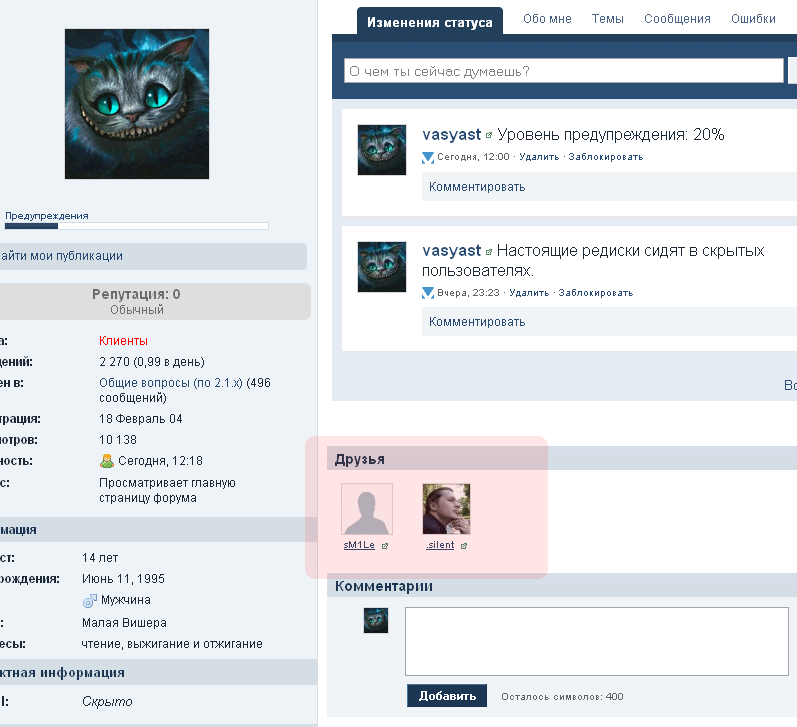Block the status posted Сегодня, 12:00
Viewport: 797px width, 727px height.
(x=606, y=157)
